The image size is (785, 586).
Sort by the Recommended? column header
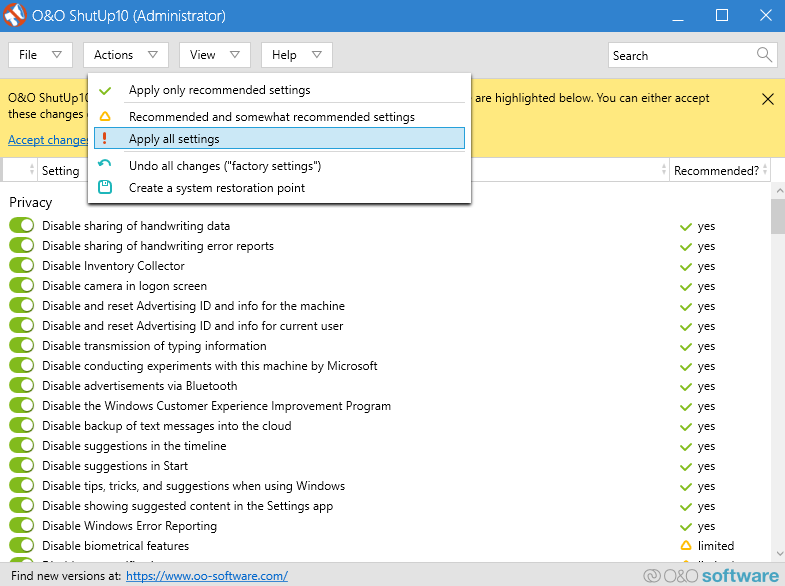pyautogui.click(x=719, y=171)
